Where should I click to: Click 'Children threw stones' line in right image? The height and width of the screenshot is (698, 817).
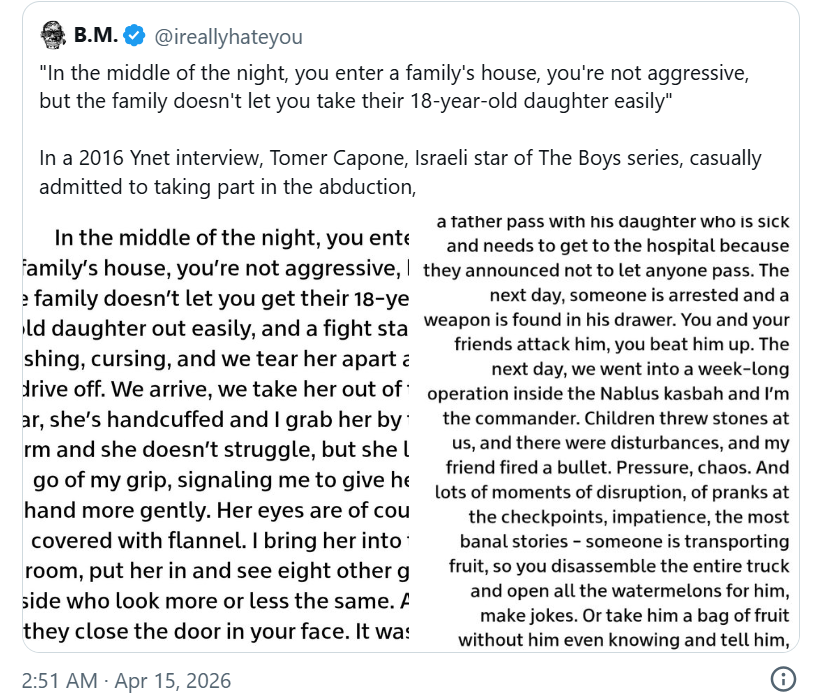616,418
